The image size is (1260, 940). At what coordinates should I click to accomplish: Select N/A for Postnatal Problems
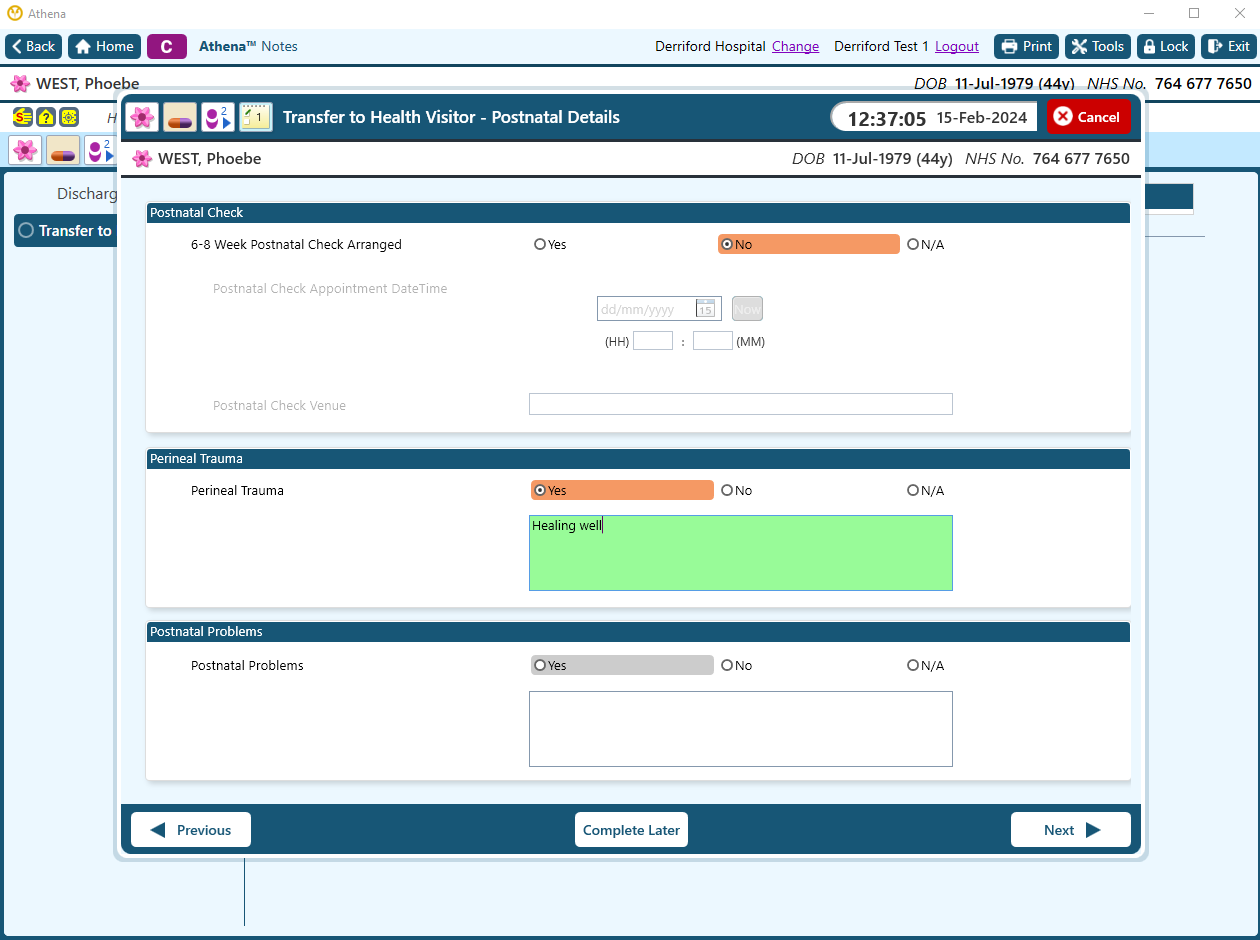[925, 665]
